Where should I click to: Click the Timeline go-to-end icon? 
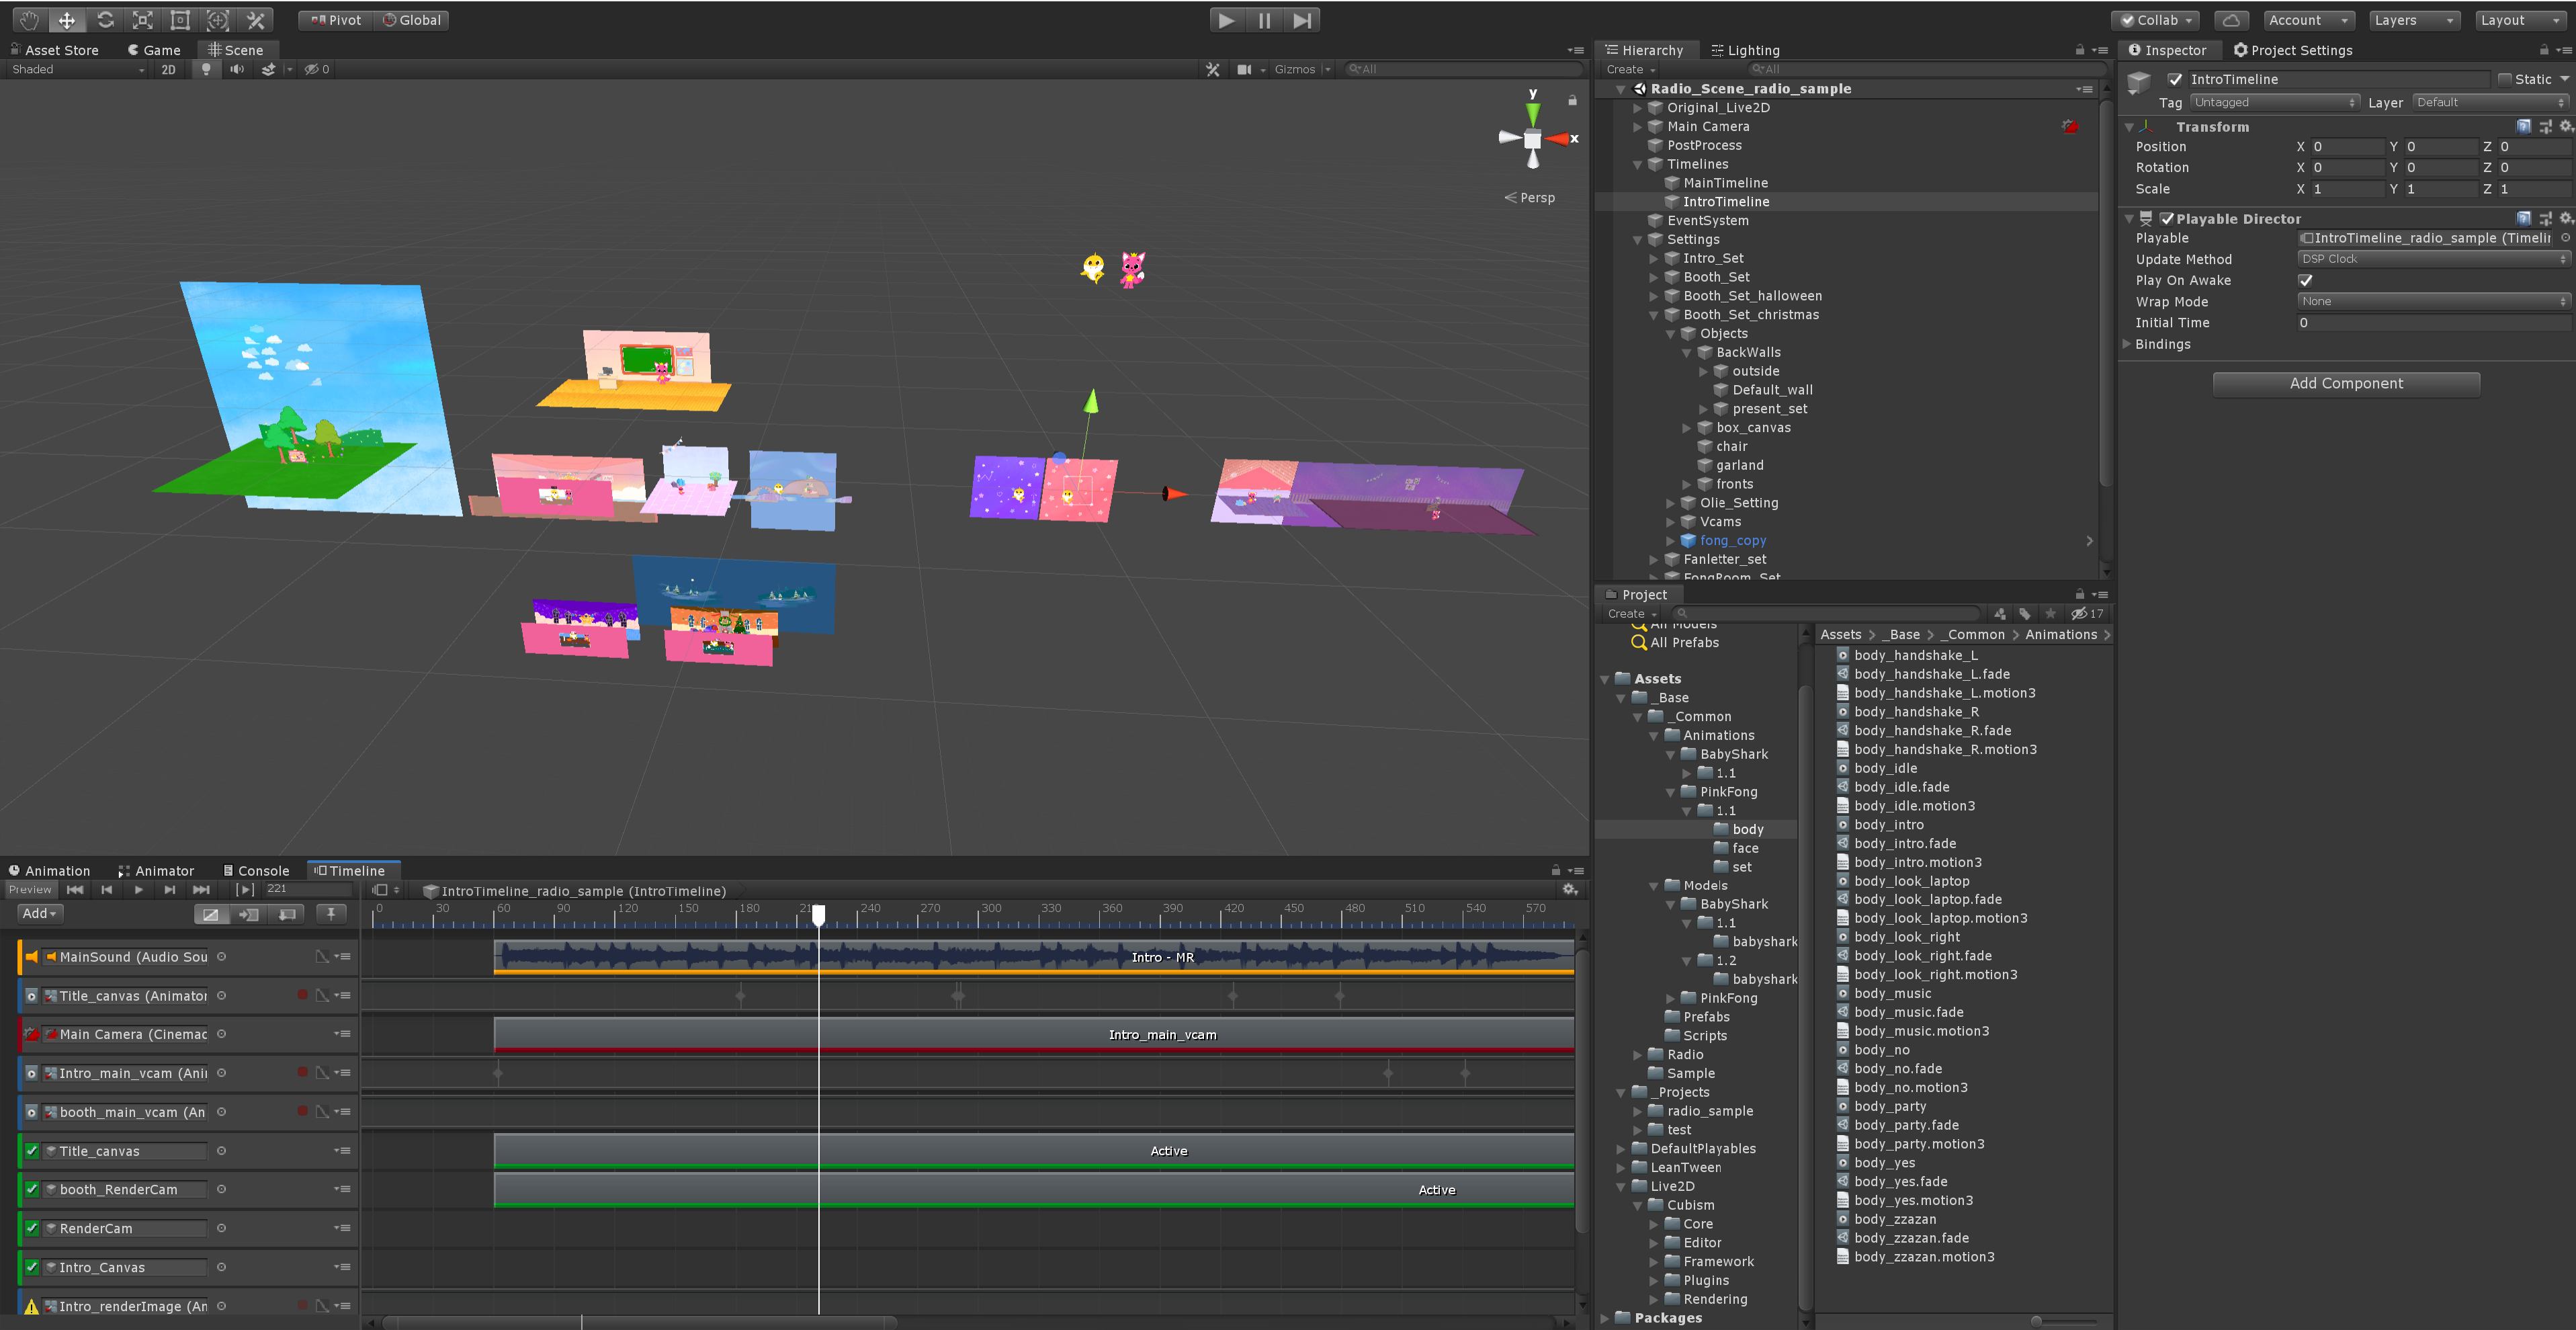pyautogui.click(x=201, y=889)
